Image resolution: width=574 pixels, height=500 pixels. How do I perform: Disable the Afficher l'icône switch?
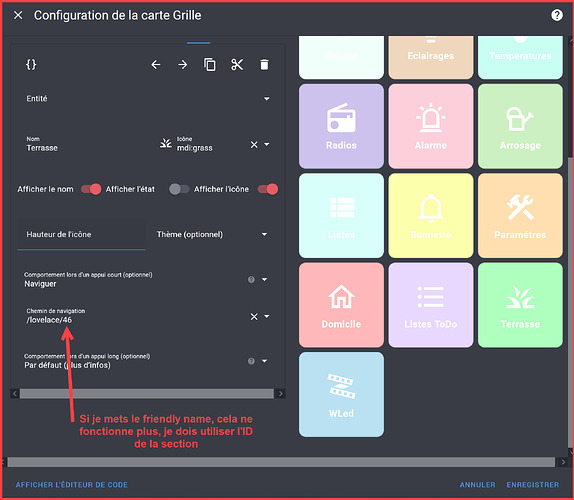(x=268, y=189)
